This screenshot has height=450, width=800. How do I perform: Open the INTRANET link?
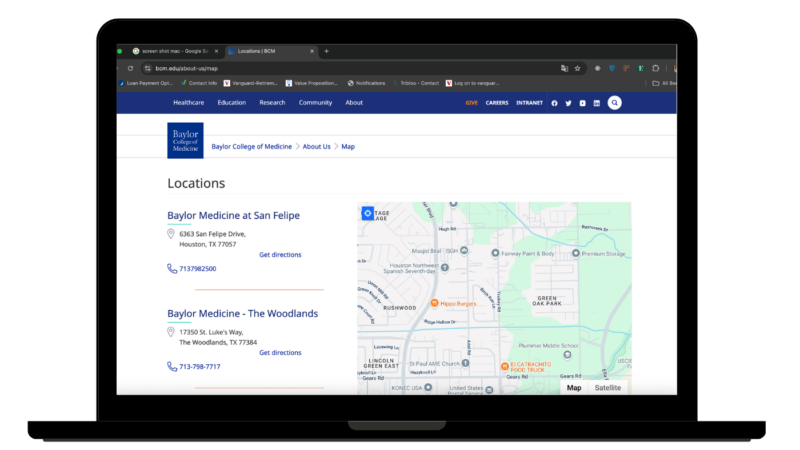(x=530, y=103)
